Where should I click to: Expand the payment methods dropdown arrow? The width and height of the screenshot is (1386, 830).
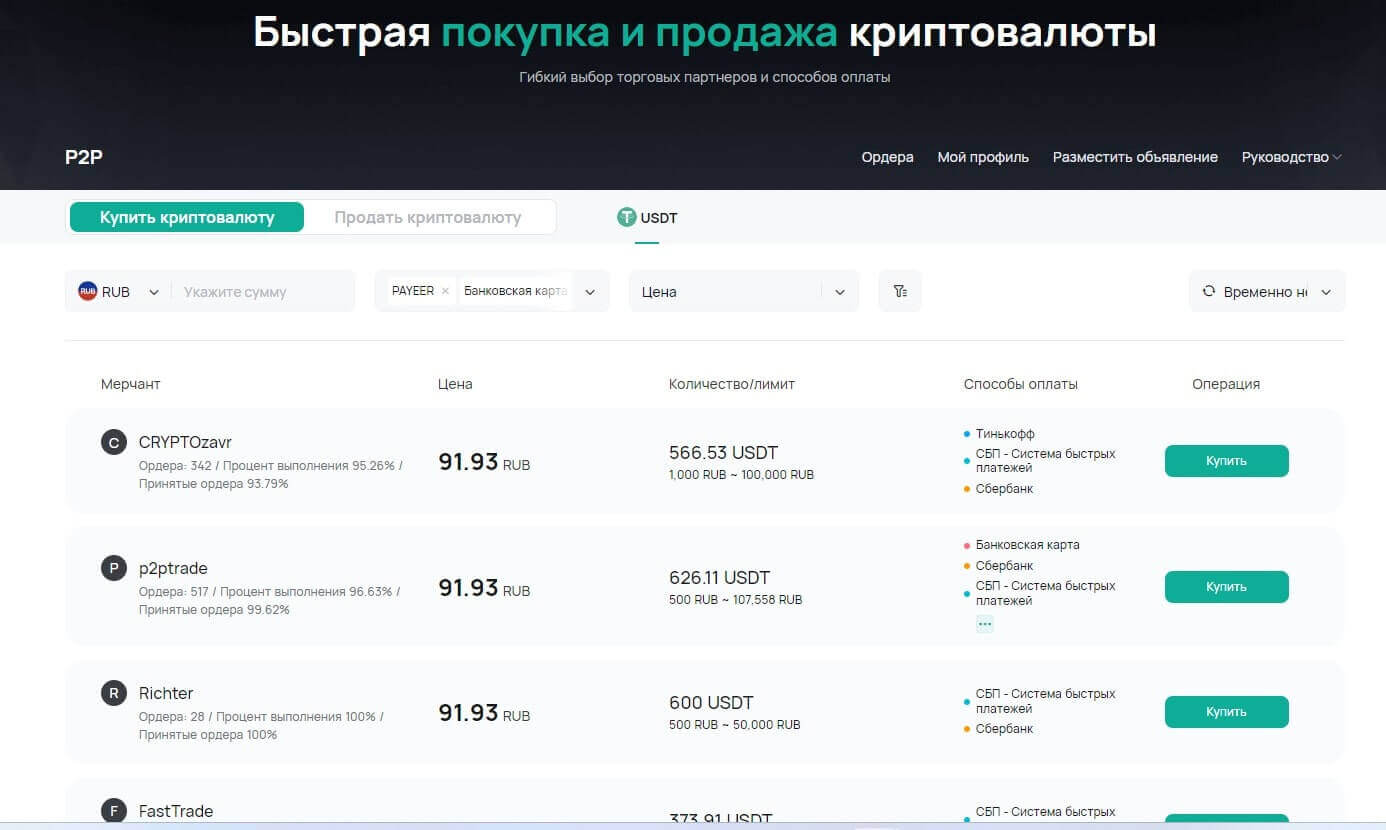point(590,292)
